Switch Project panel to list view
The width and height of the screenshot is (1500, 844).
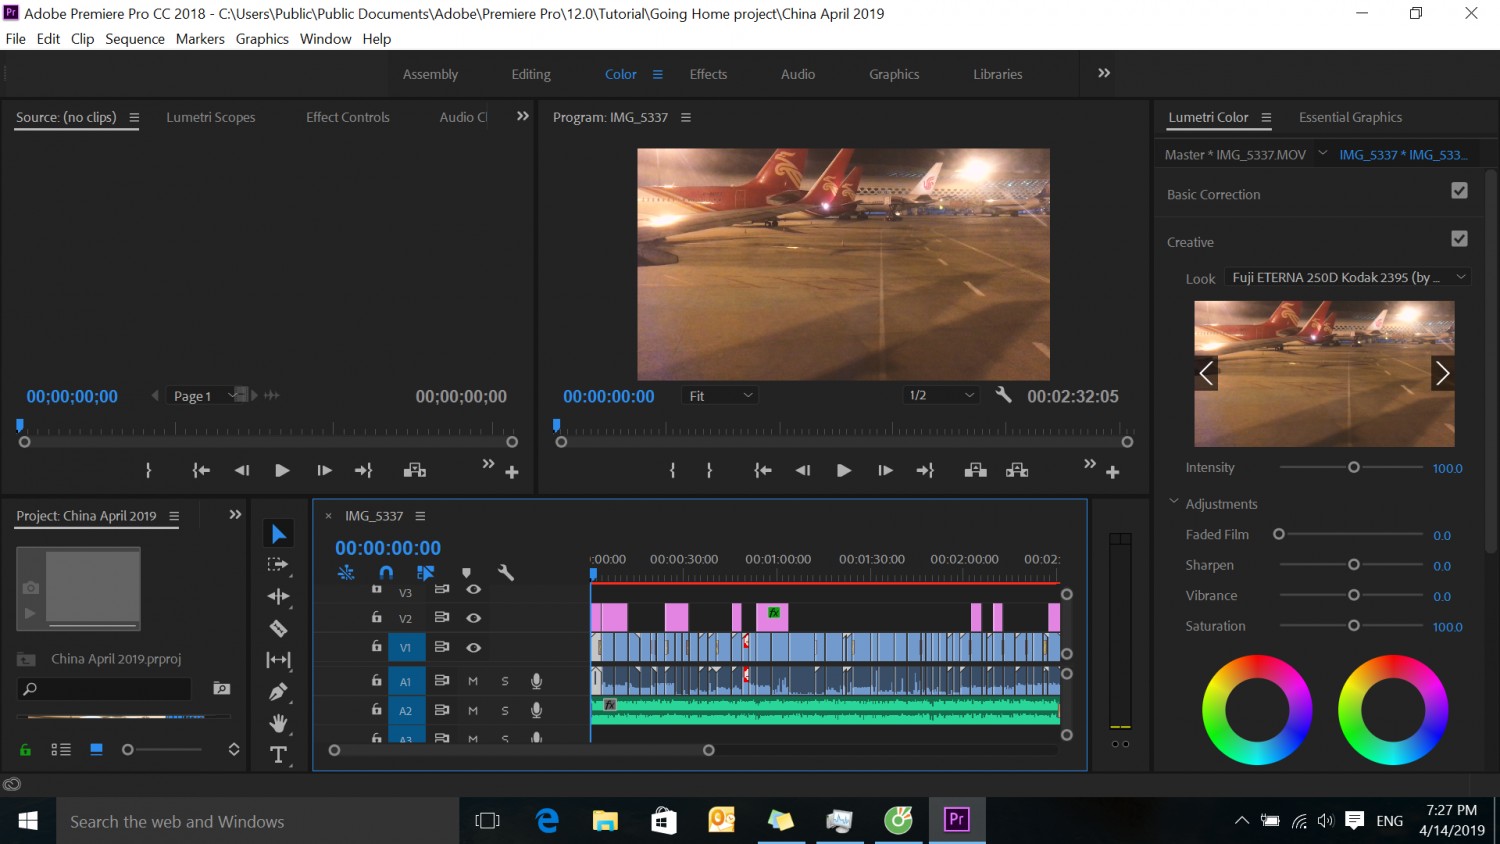[x=61, y=749]
